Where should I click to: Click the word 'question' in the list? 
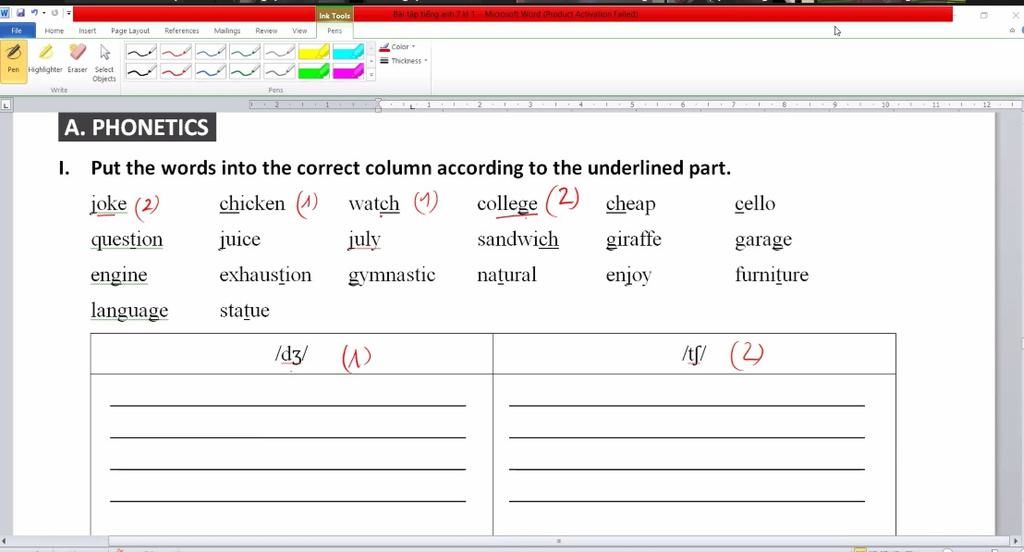127,240
